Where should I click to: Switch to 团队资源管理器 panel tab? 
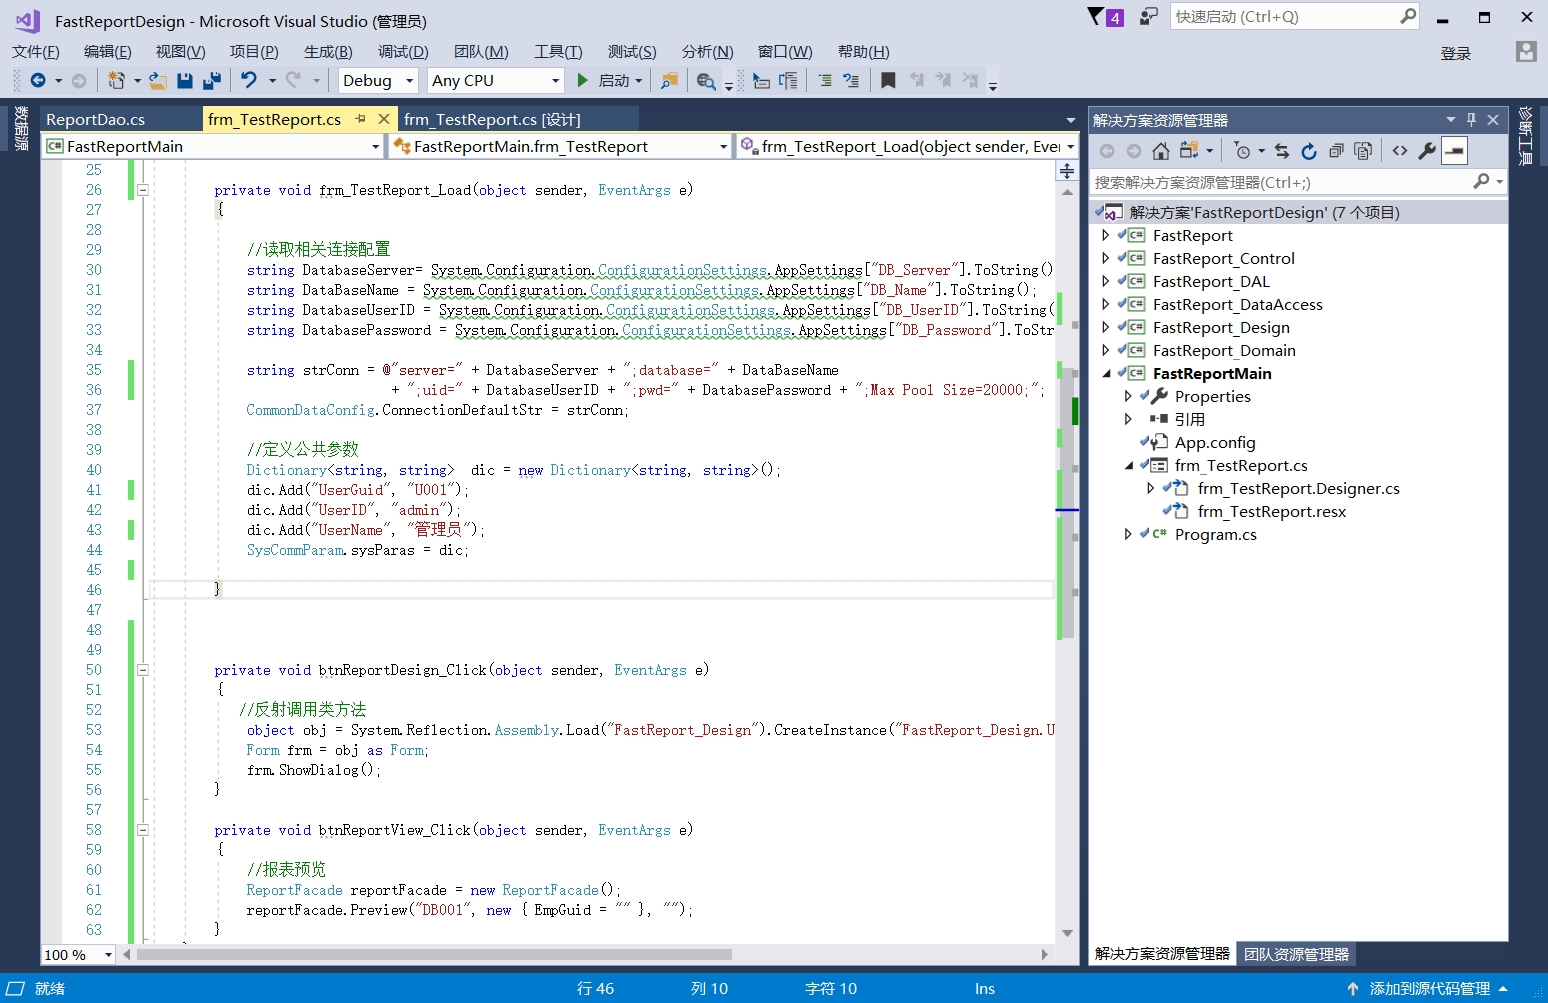coord(1296,954)
